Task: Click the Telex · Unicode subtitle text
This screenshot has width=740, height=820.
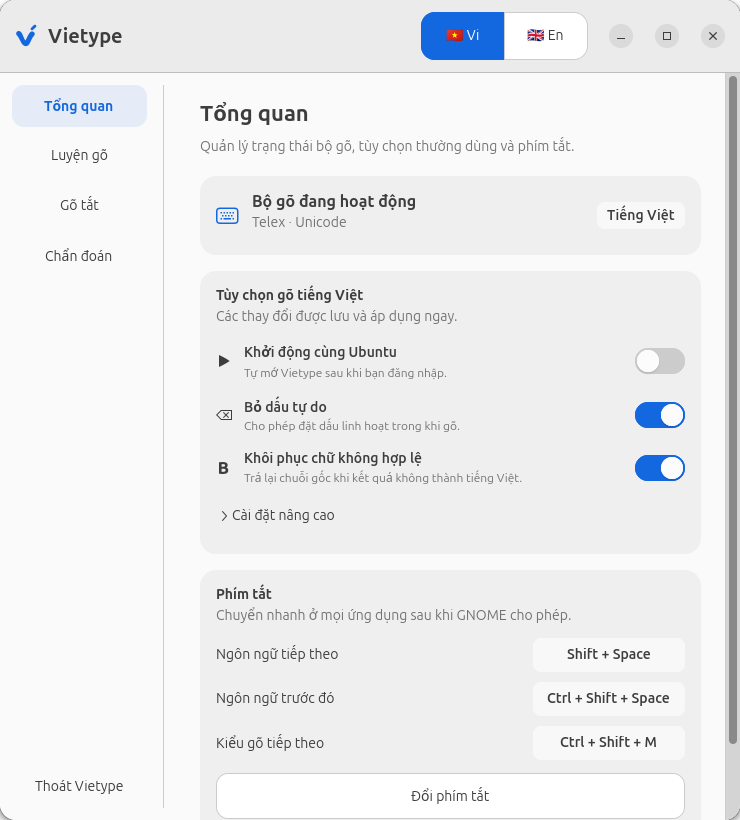Action: [299, 222]
